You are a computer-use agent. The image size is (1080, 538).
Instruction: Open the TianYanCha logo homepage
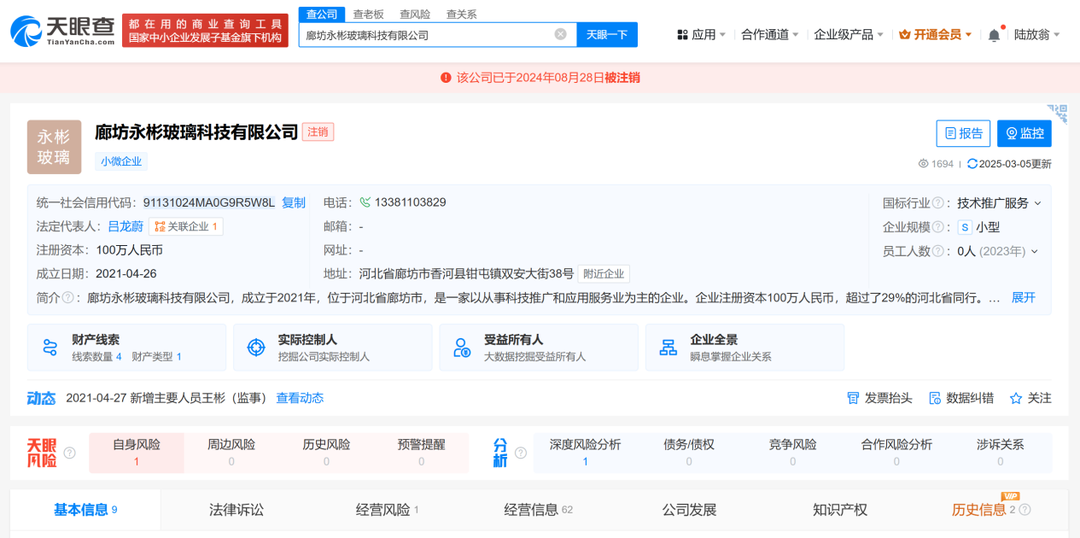pyautogui.click(x=62, y=30)
